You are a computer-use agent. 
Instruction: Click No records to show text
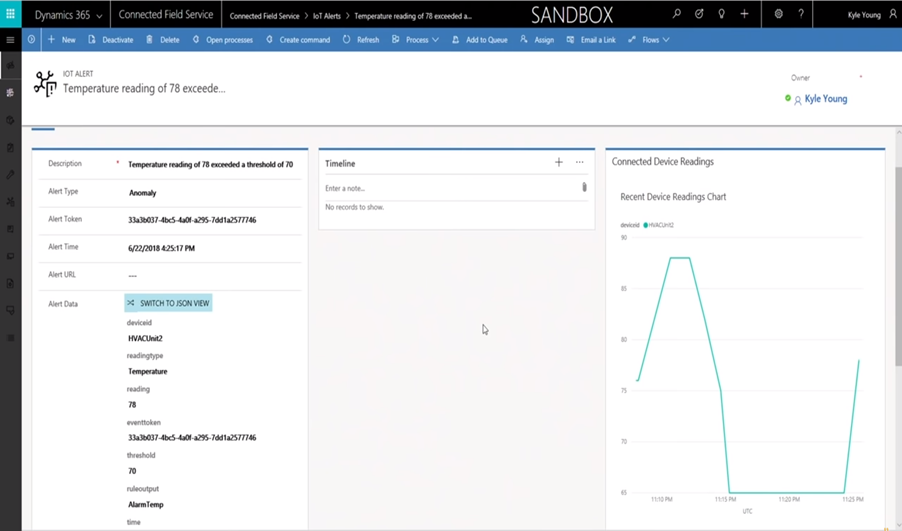354,207
